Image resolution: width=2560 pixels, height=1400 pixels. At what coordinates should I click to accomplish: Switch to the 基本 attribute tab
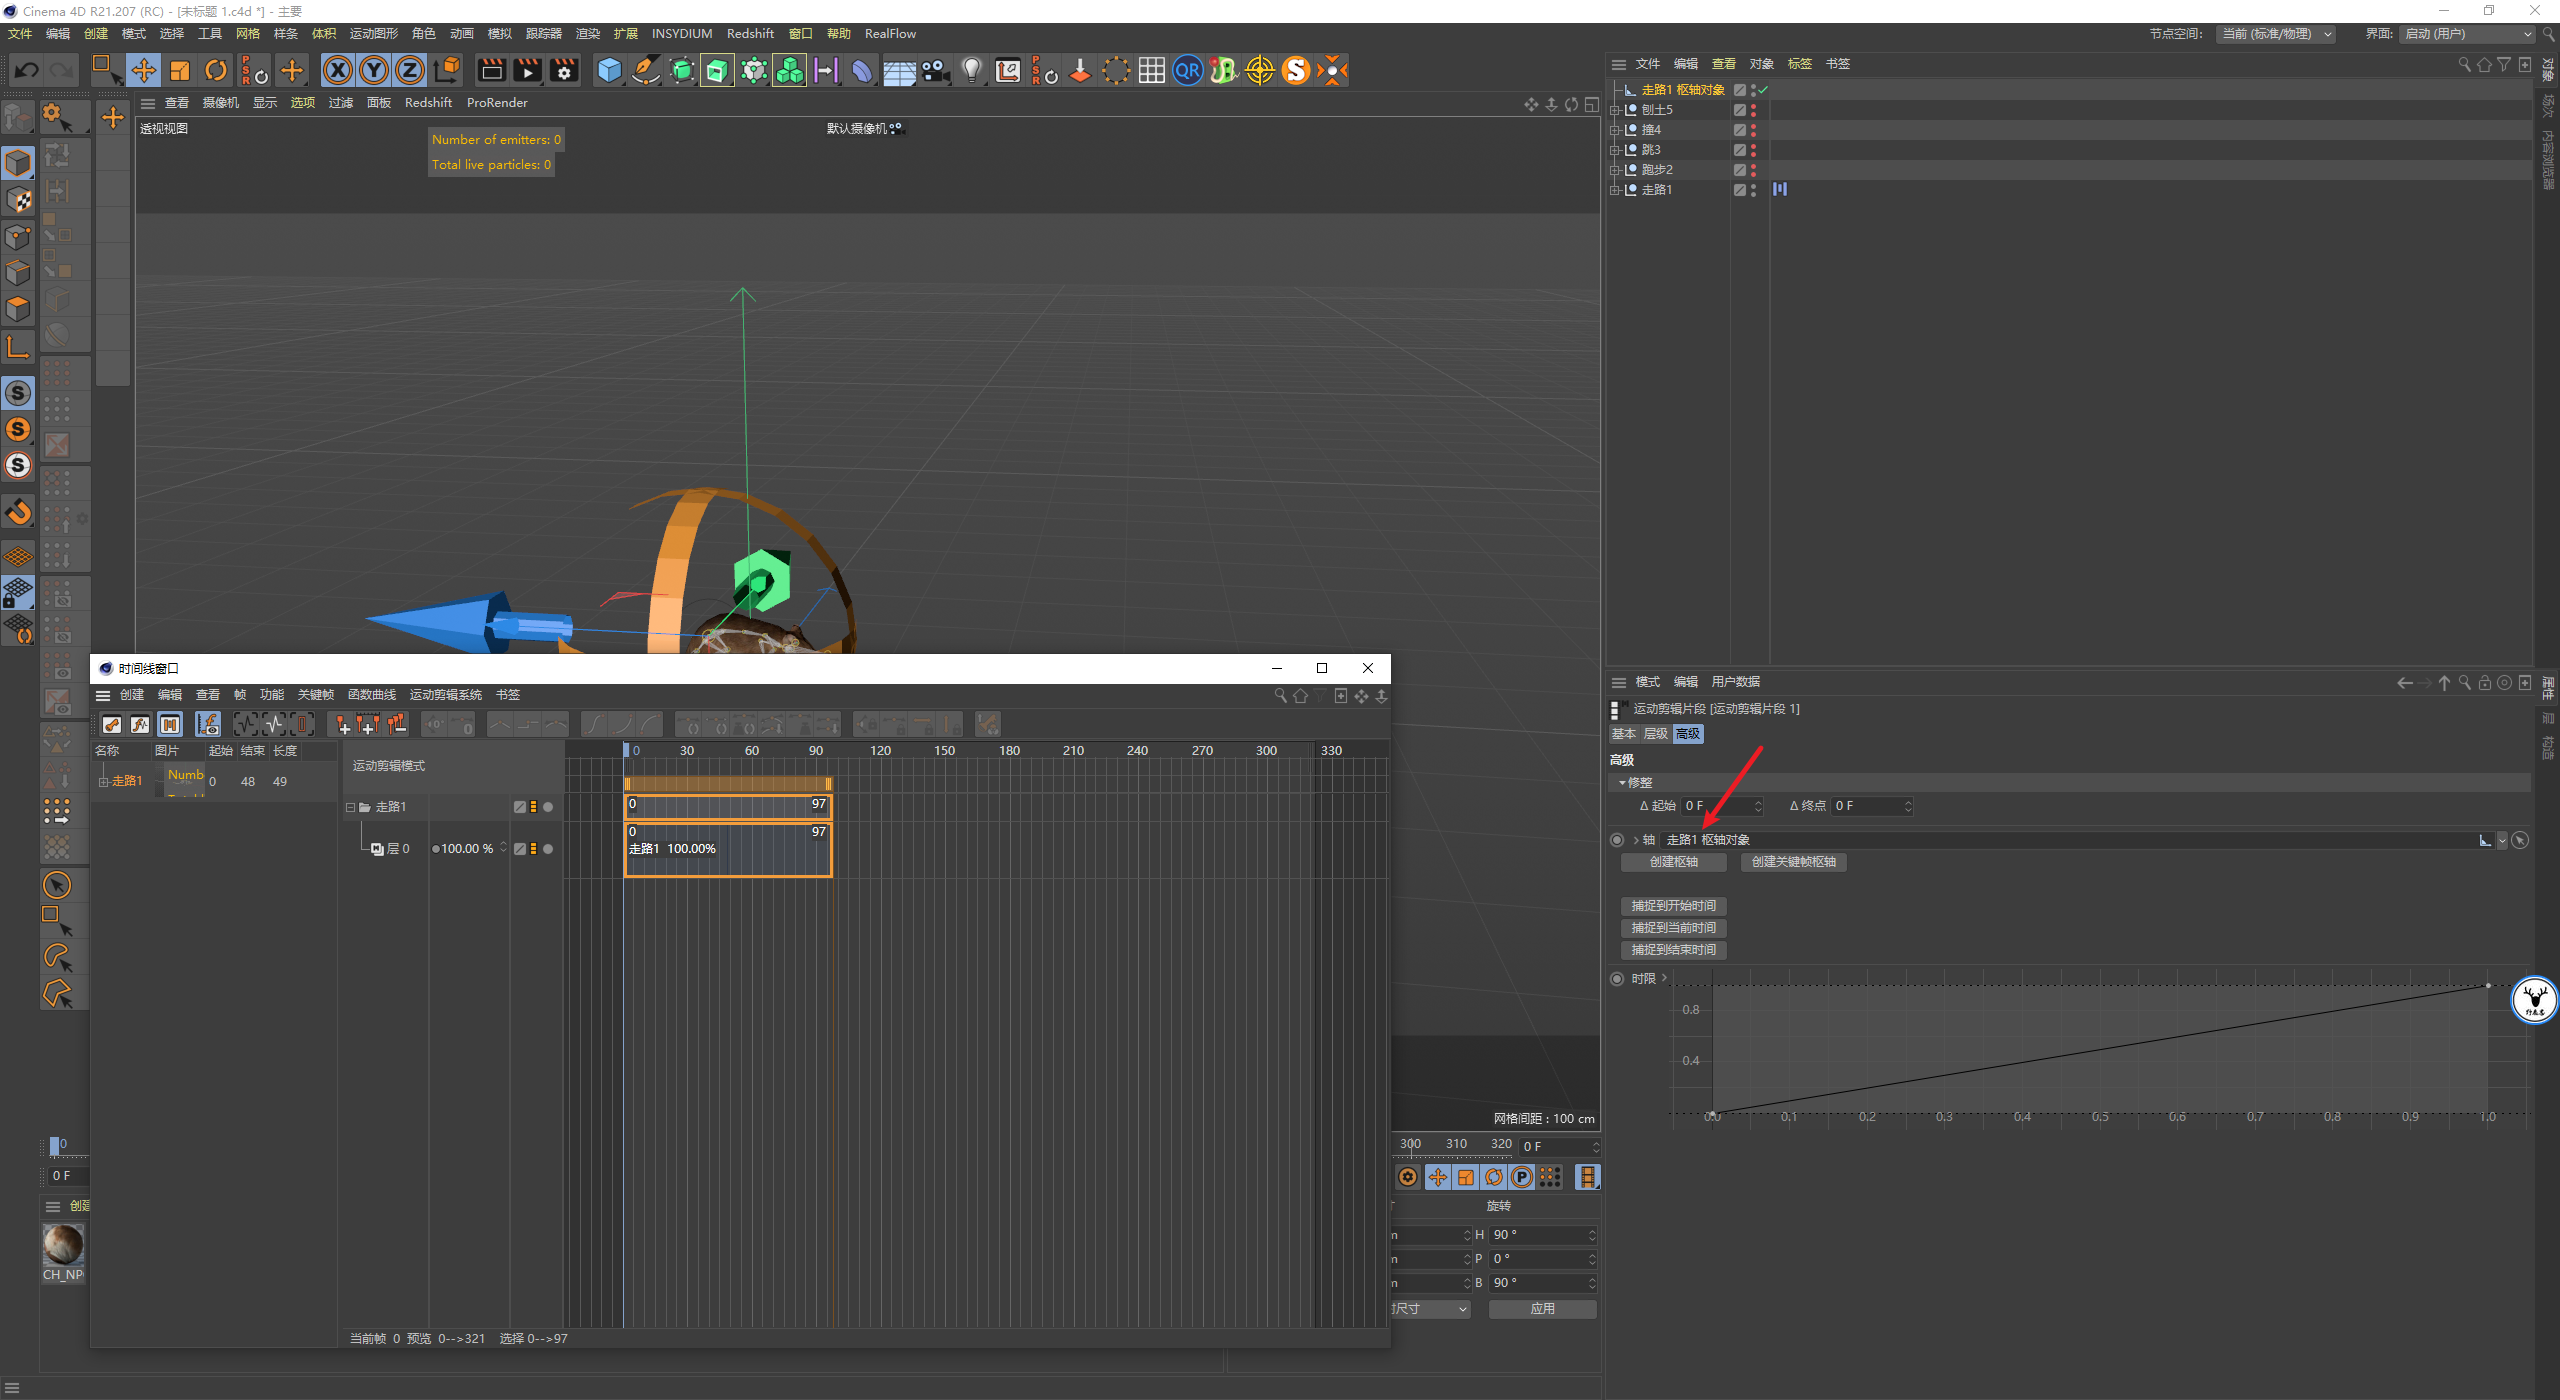[x=1623, y=734]
